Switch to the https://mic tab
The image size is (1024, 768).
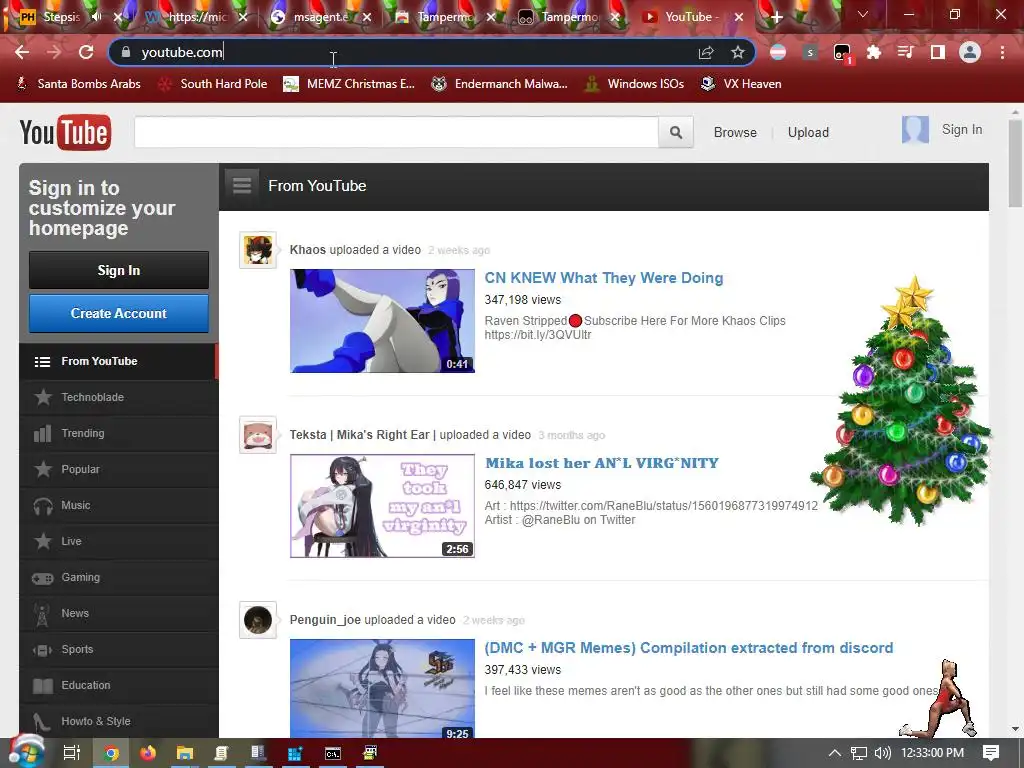point(196,17)
